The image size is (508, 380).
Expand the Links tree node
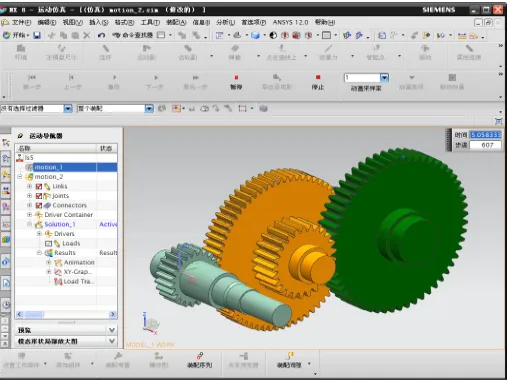(x=29, y=186)
